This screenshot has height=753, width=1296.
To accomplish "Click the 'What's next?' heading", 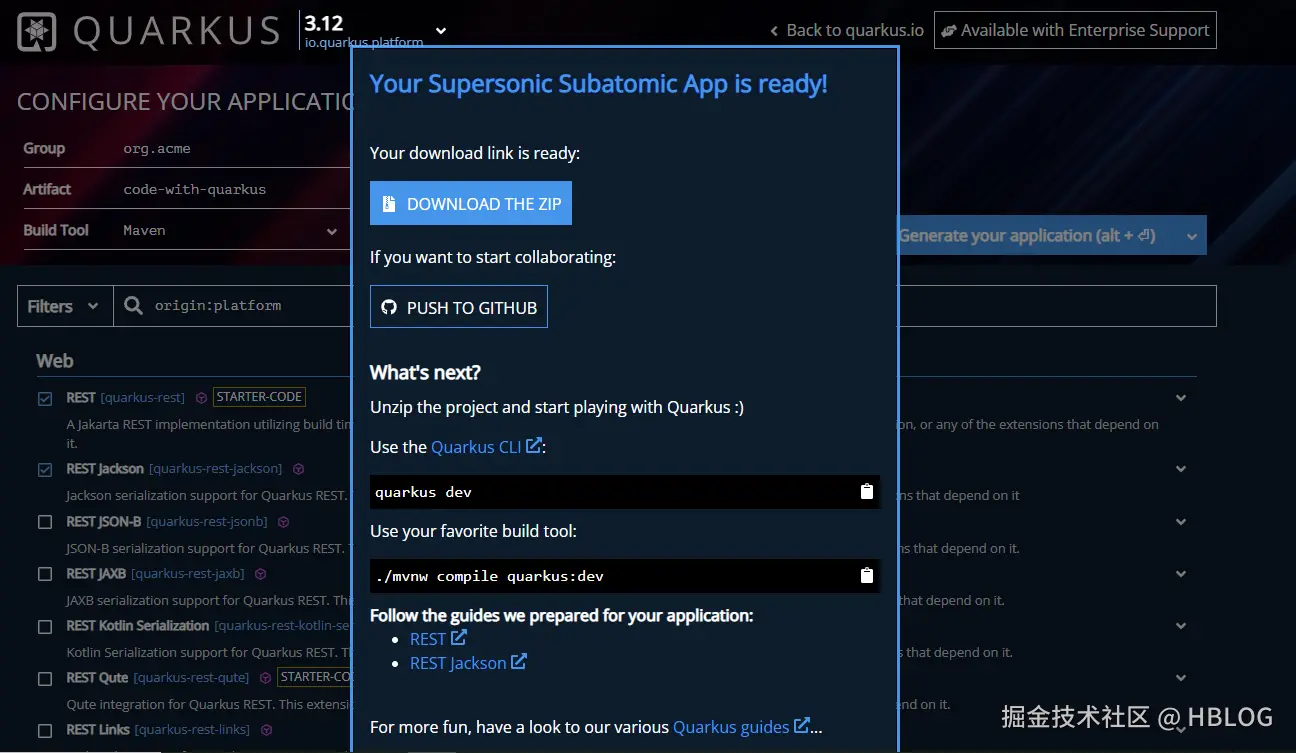I will [425, 373].
